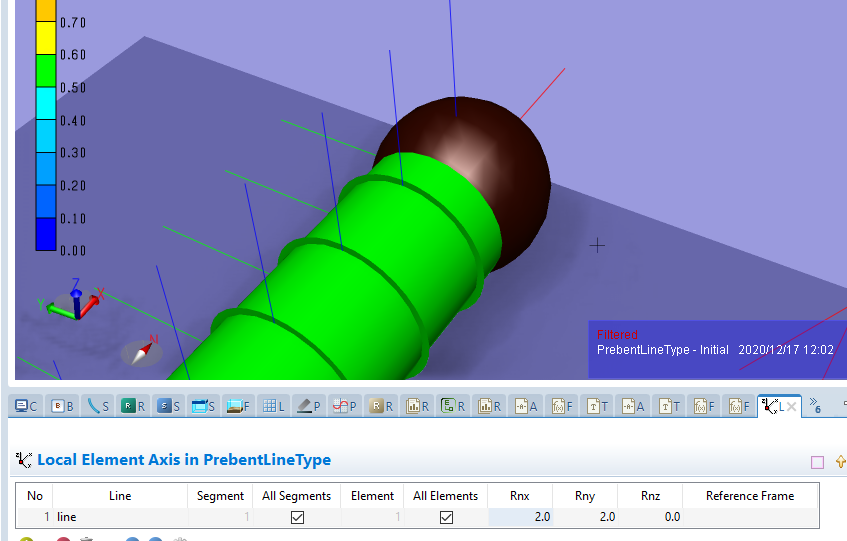Select the Rnz cell showing 0.0
847x541 pixels.
(649, 517)
